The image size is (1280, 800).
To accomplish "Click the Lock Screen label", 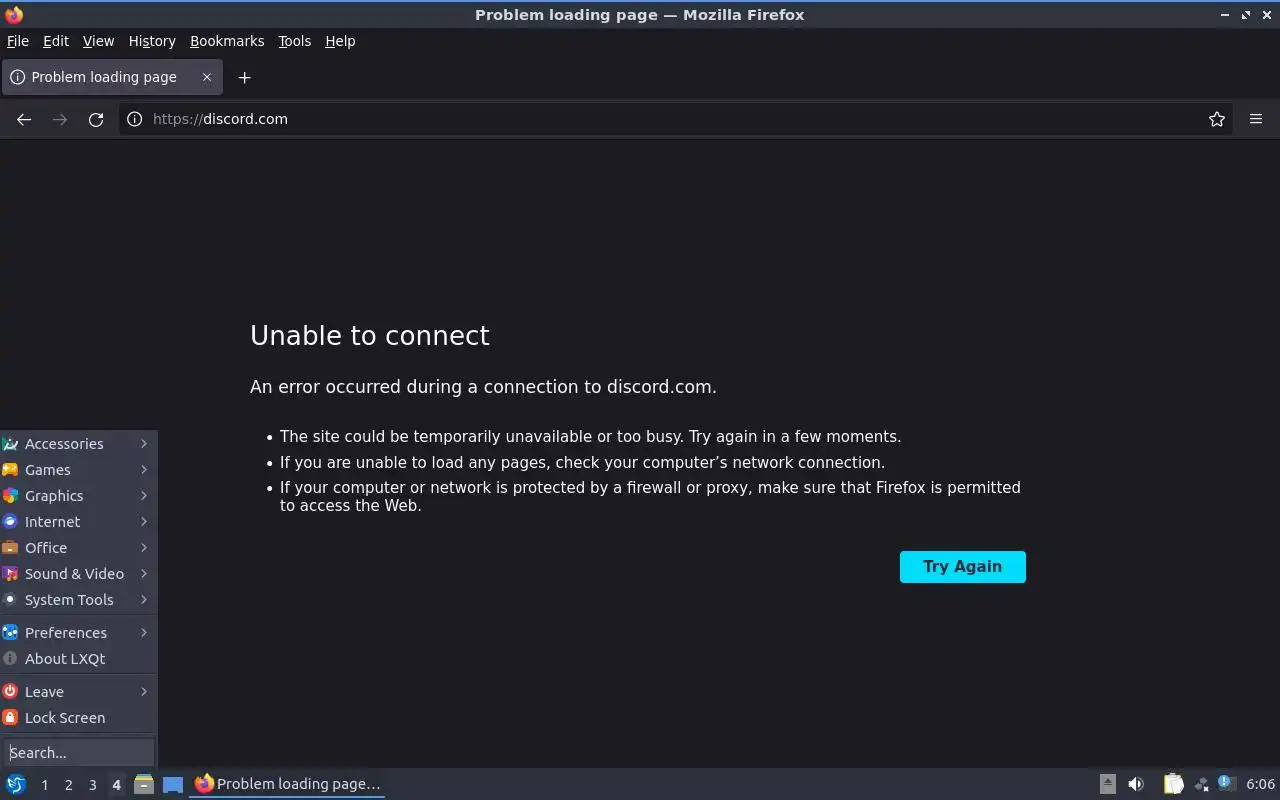I will 65,718.
